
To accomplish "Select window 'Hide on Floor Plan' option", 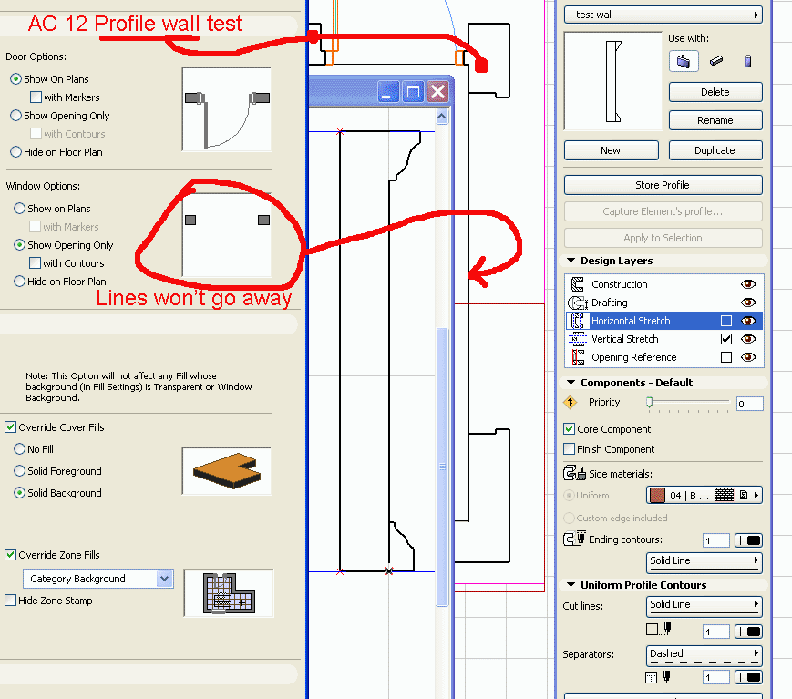I will [x=20, y=281].
